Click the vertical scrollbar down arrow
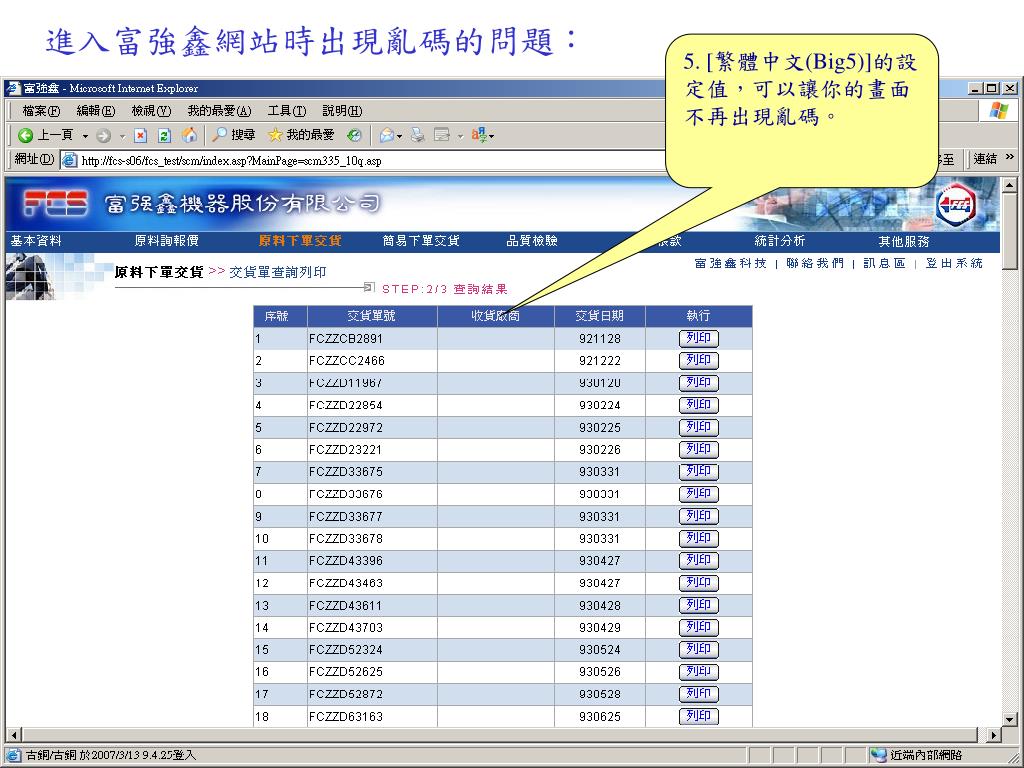The width and height of the screenshot is (1024, 768). [1010, 719]
